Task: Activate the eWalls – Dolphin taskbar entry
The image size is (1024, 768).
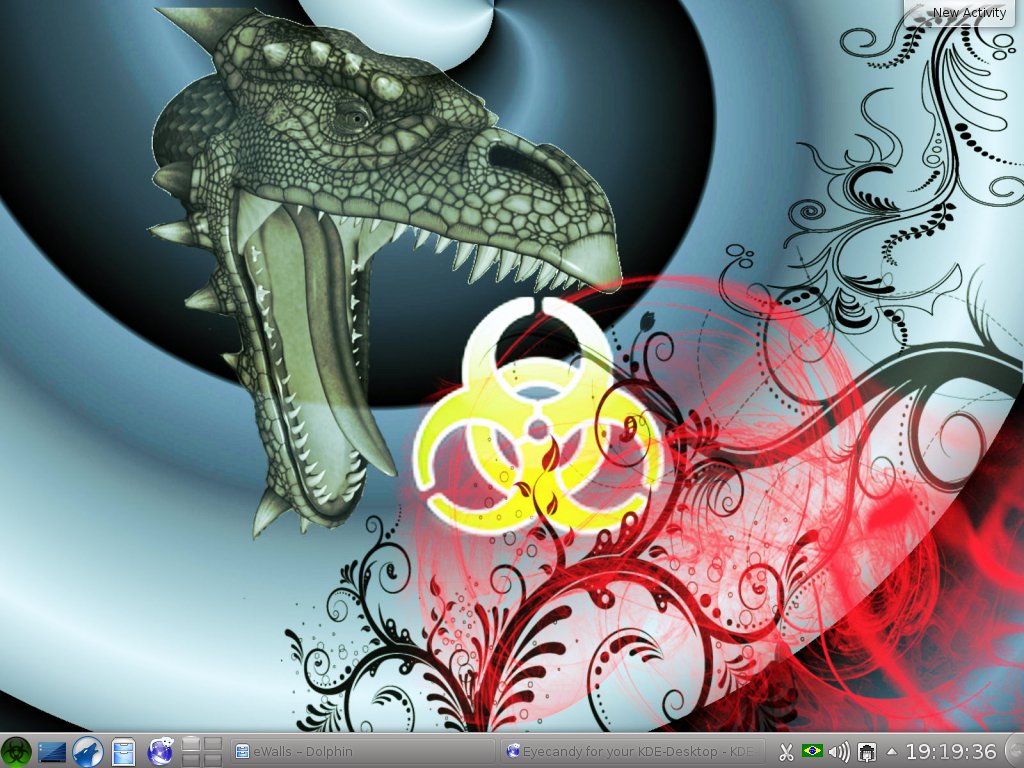Action: (x=362, y=752)
